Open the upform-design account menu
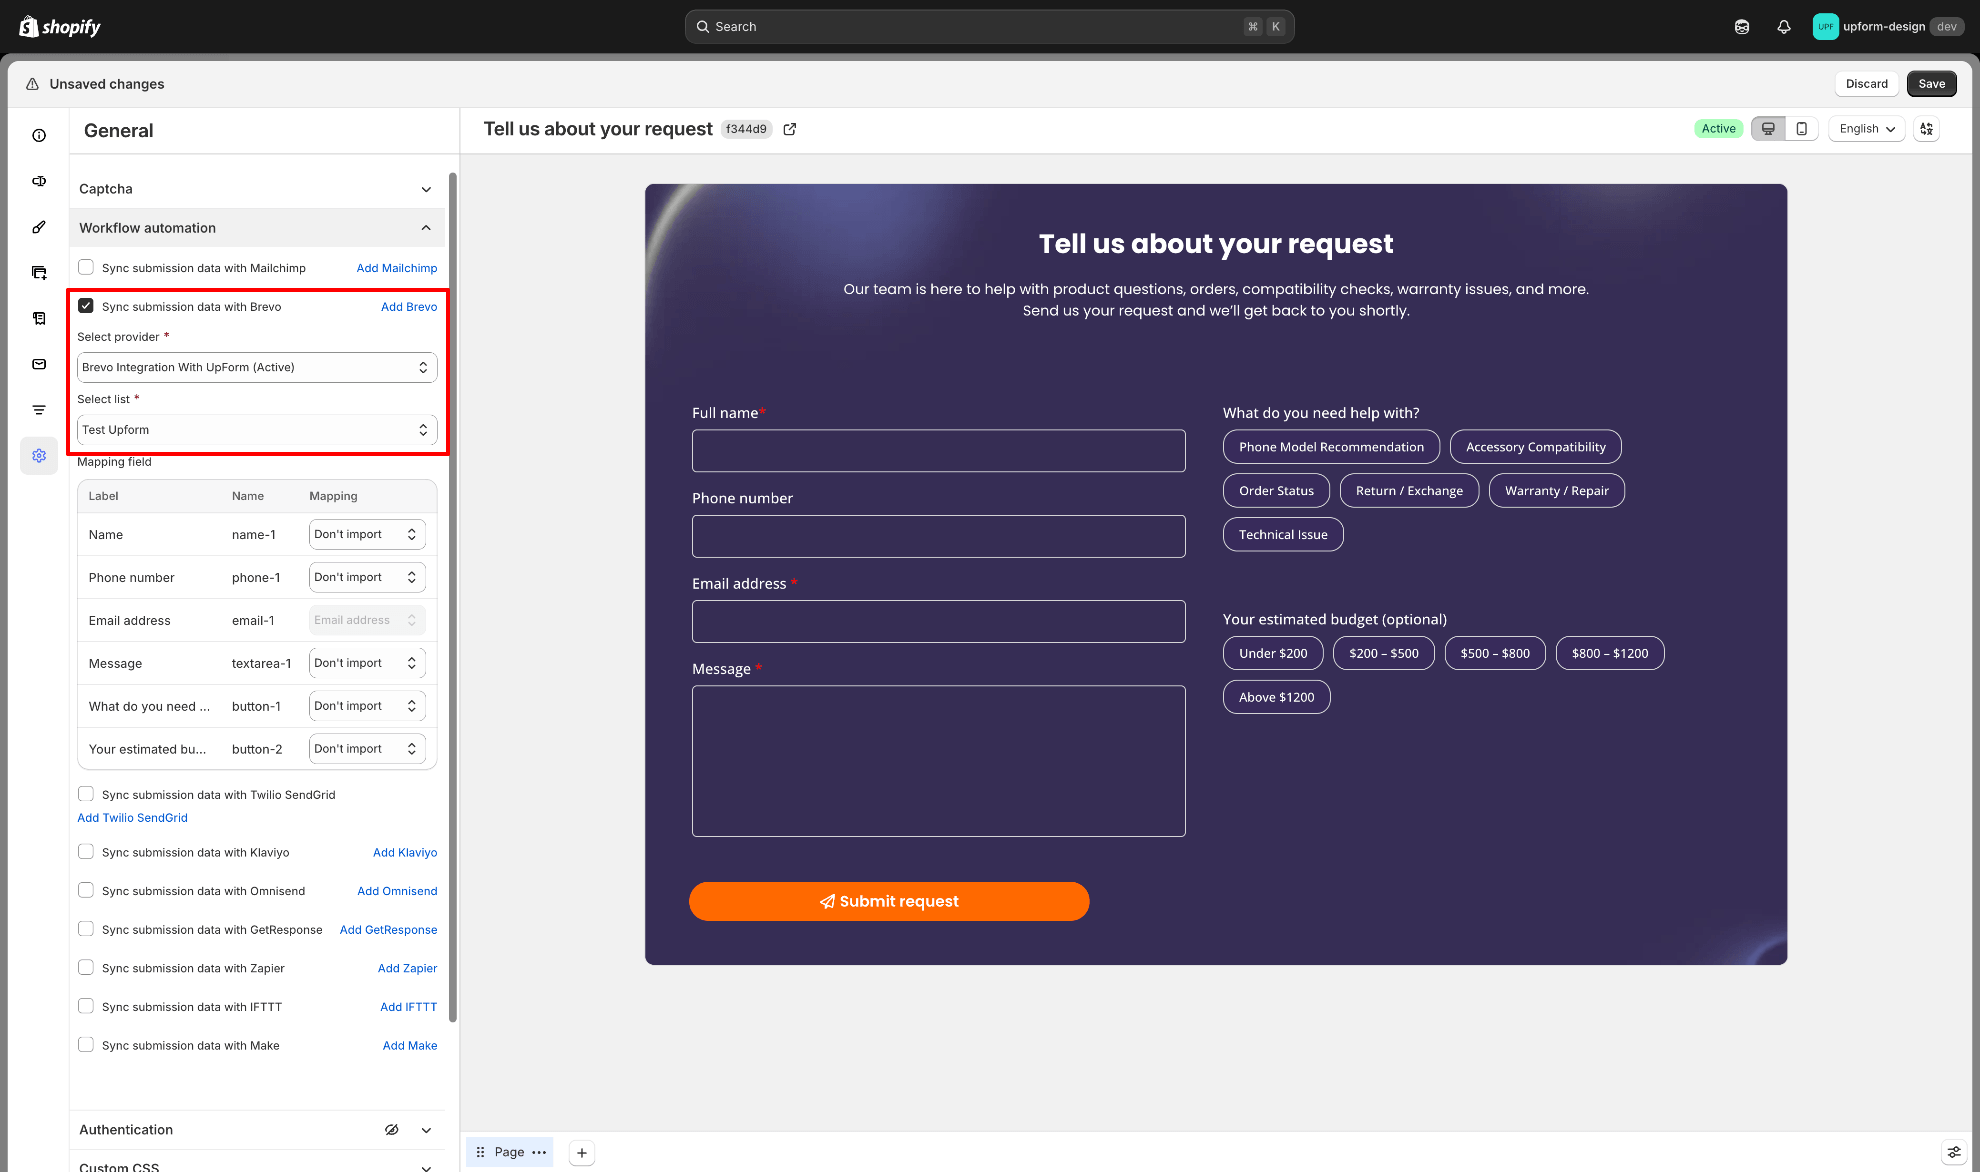Viewport: 1980px width, 1172px height. (x=1887, y=27)
